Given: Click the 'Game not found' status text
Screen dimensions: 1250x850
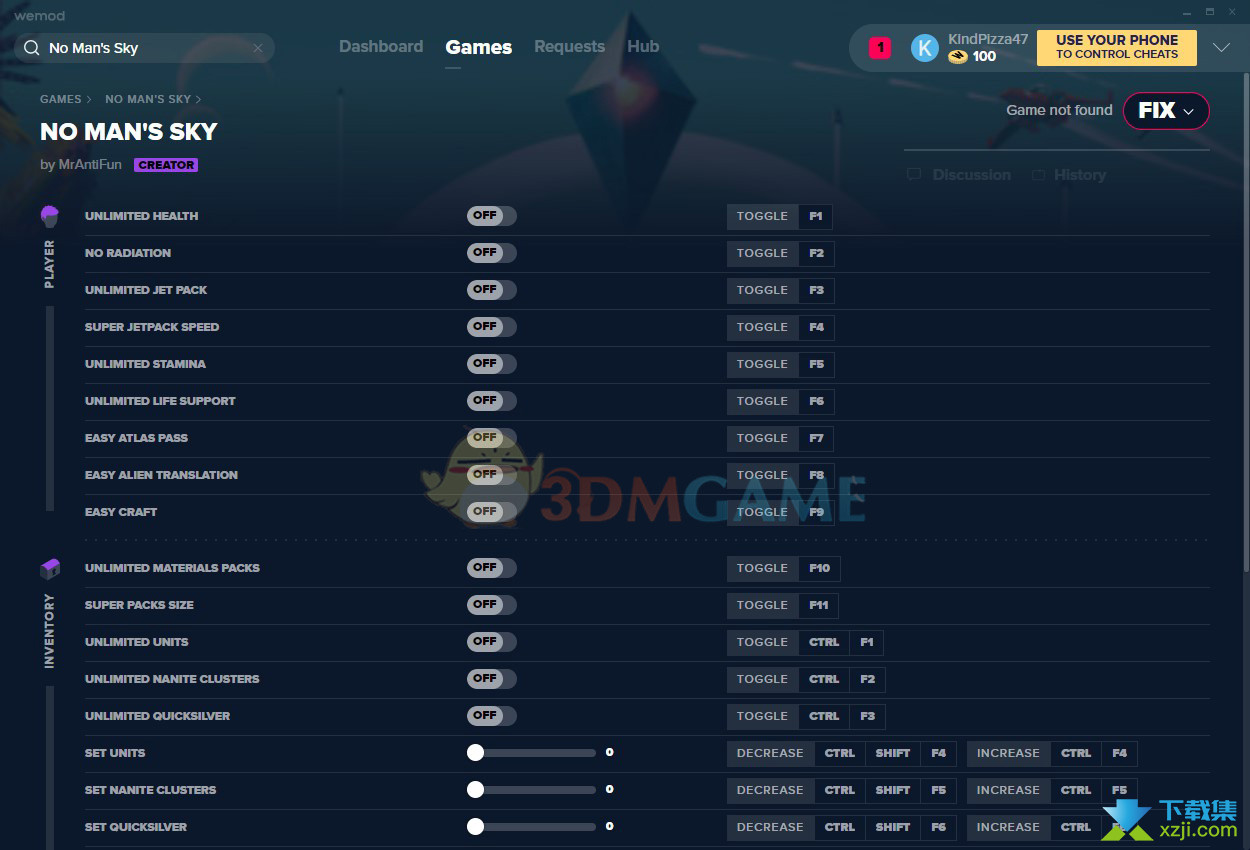Looking at the screenshot, I should point(1059,110).
